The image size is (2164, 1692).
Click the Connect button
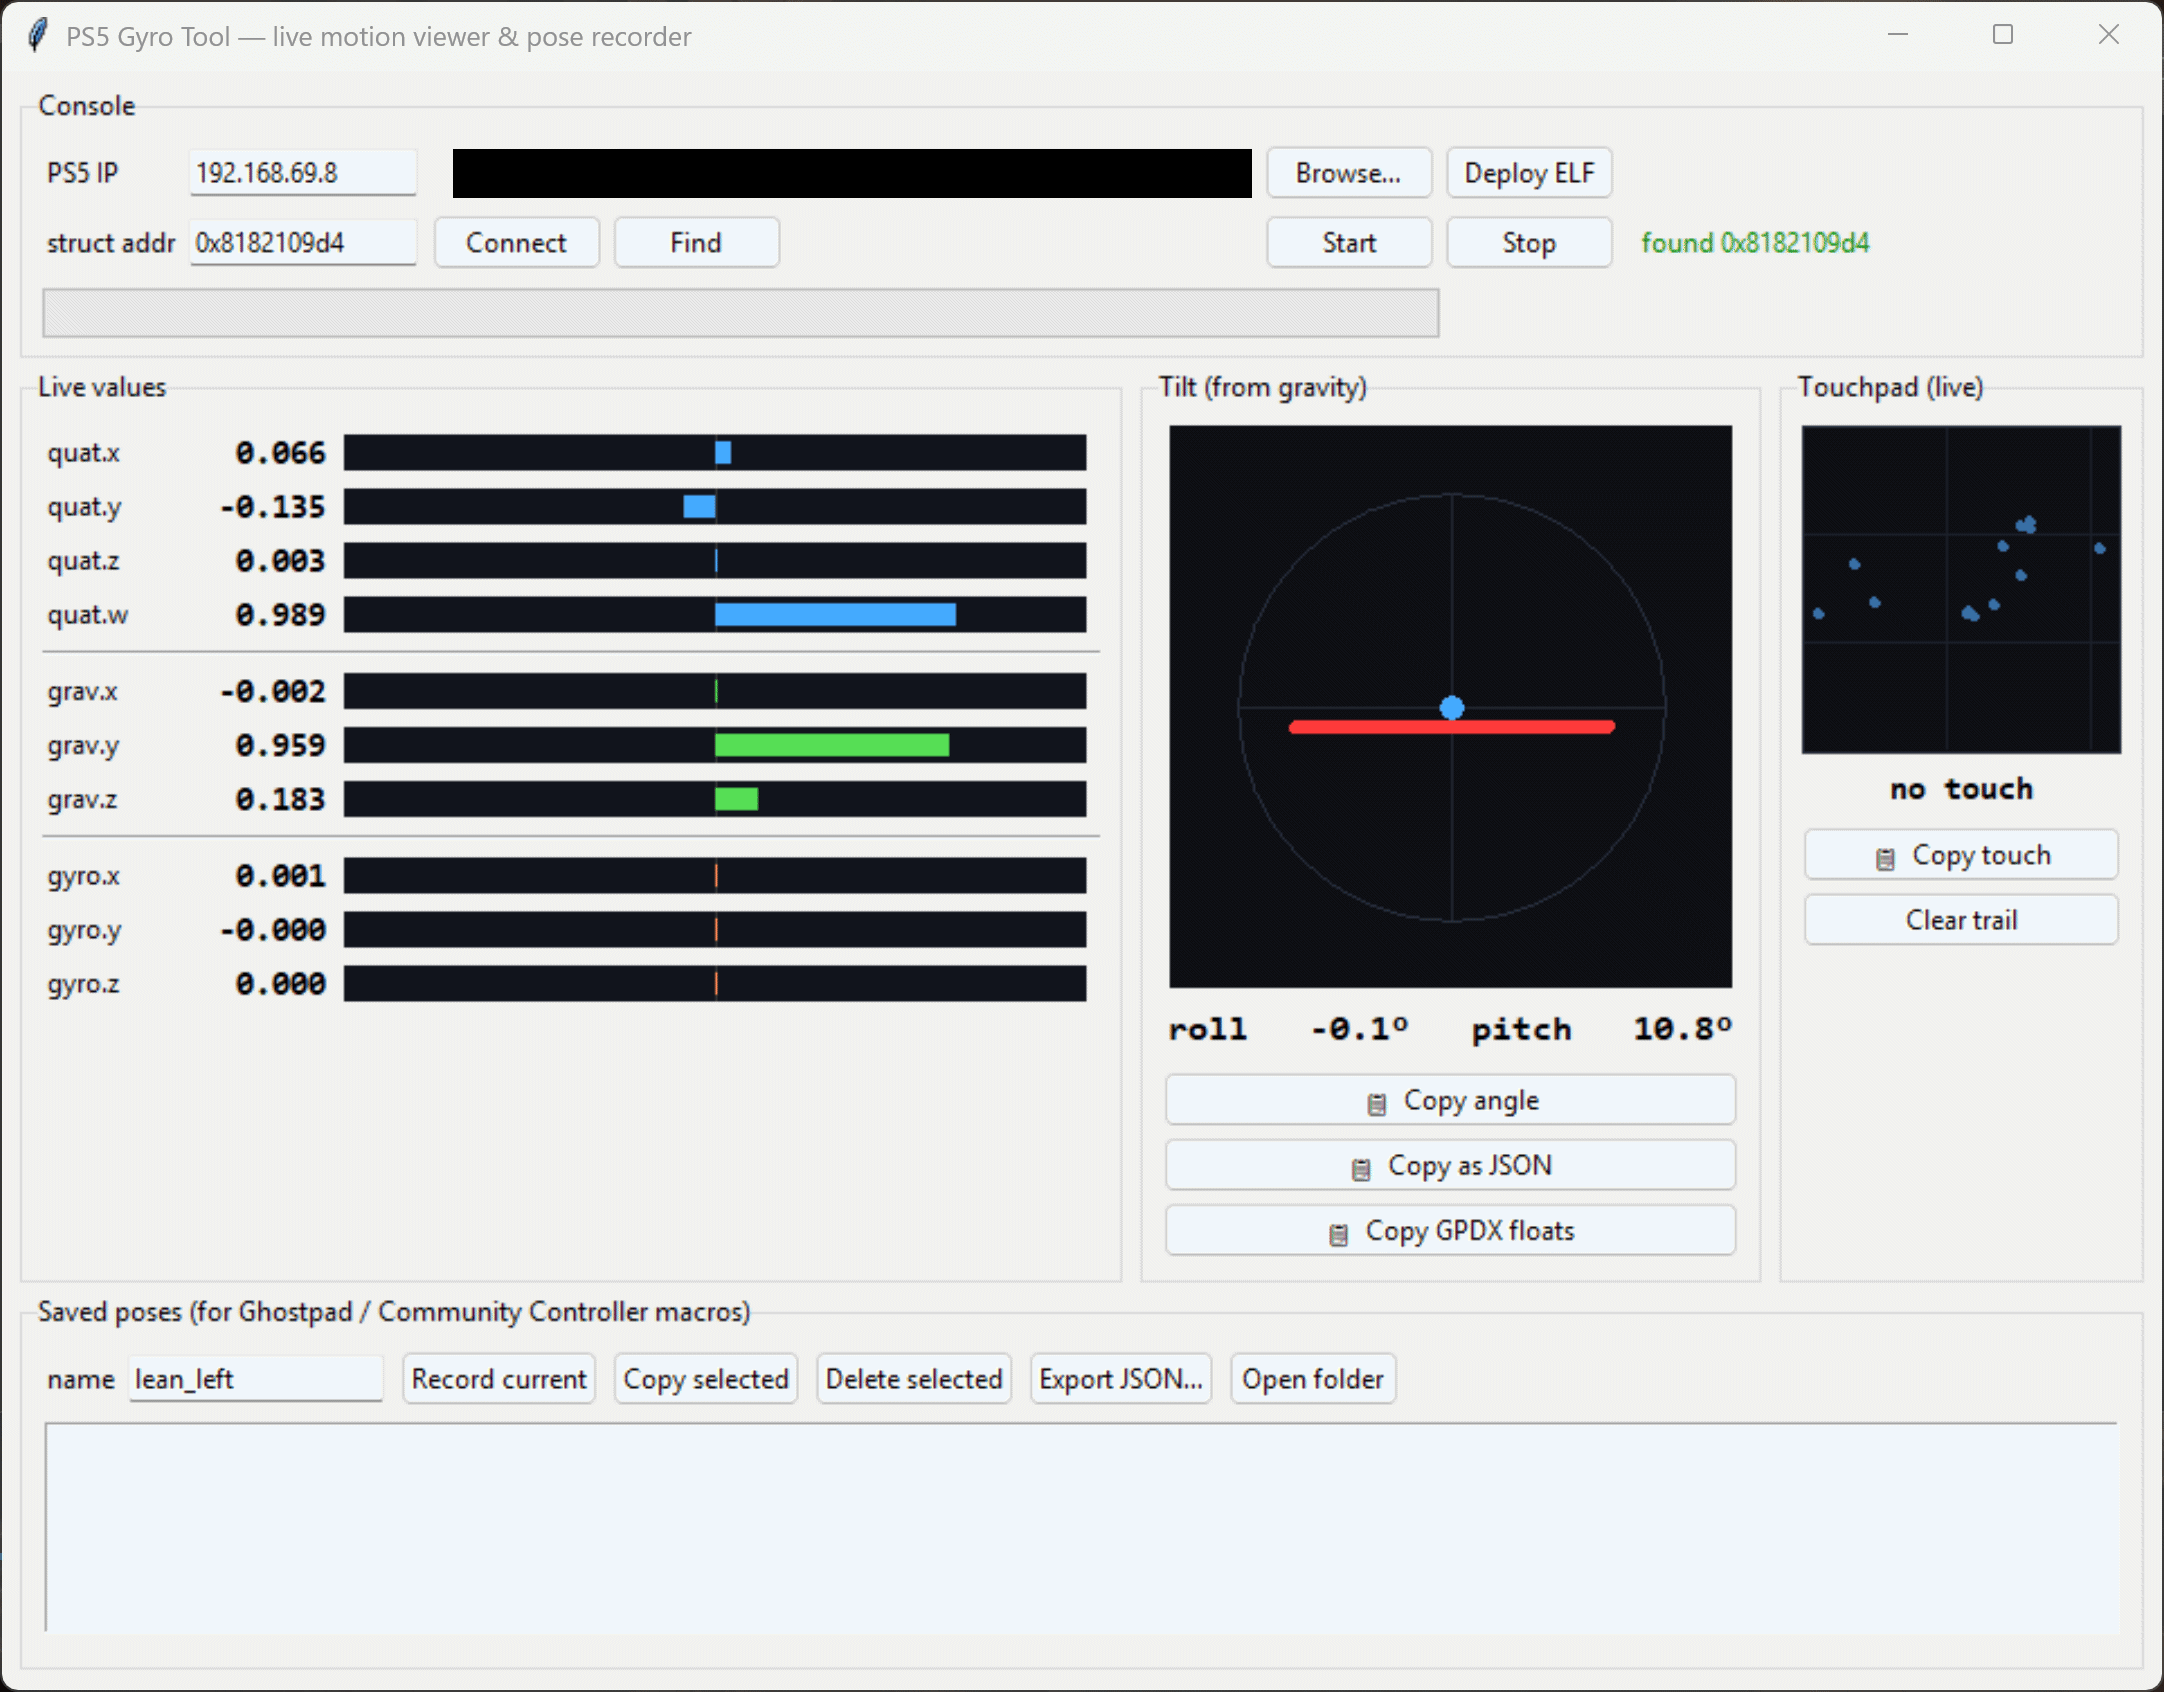coord(516,243)
